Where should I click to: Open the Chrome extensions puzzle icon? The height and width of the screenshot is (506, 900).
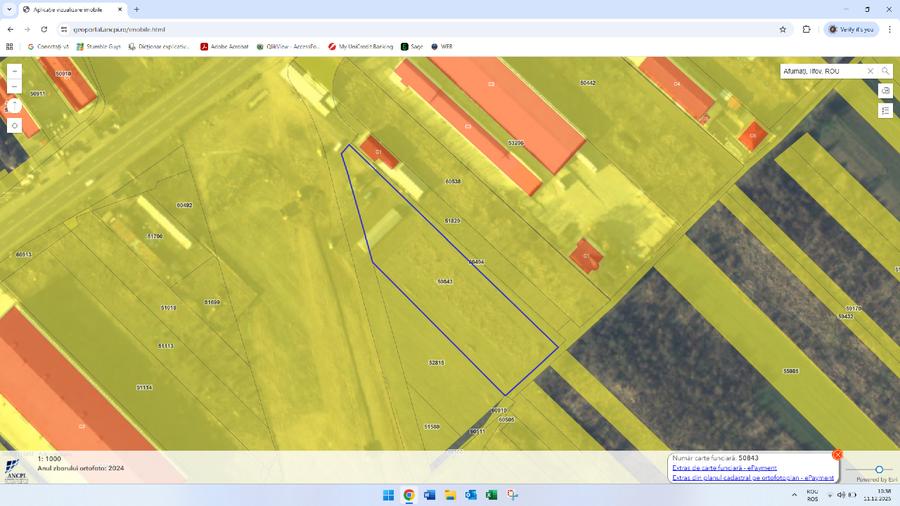806,29
